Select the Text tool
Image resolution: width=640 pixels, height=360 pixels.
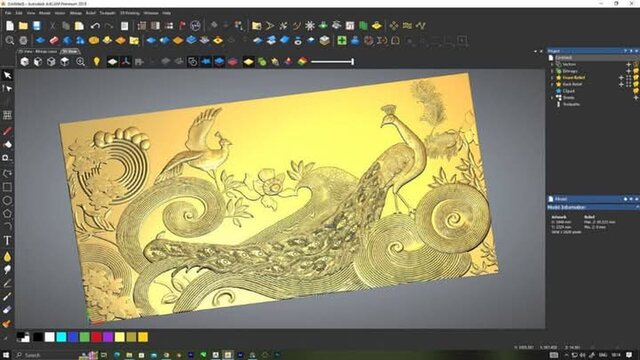pos(7,240)
